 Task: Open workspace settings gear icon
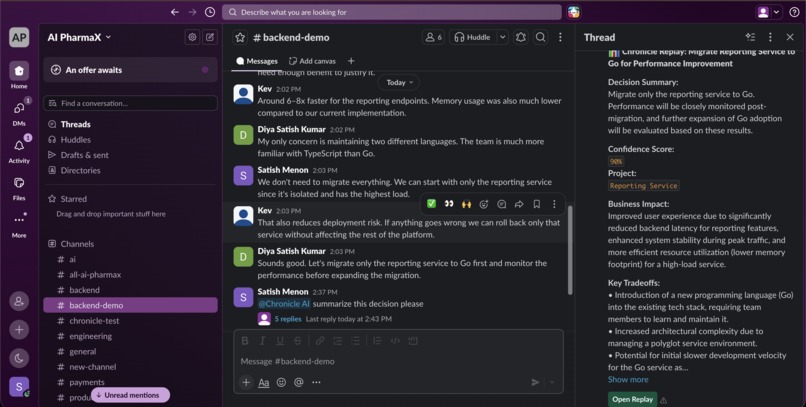coord(192,37)
